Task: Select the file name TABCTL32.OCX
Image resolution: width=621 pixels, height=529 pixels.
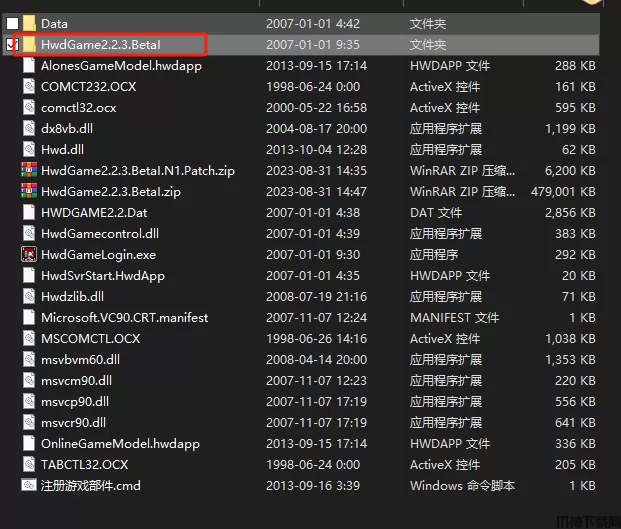Action: pyautogui.click(x=85, y=464)
